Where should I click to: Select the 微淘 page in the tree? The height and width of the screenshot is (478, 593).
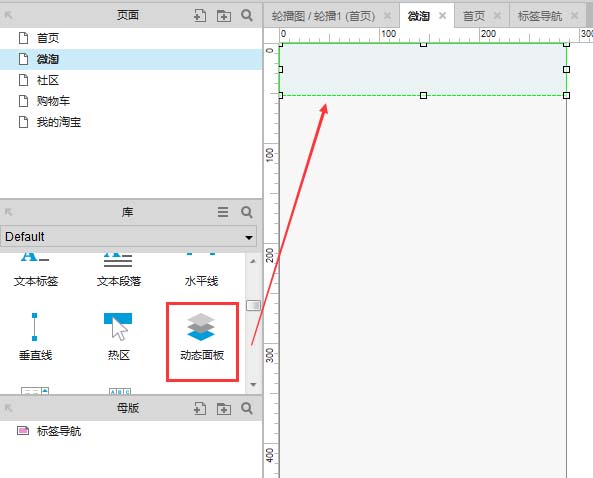pyautogui.click(x=131, y=59)
